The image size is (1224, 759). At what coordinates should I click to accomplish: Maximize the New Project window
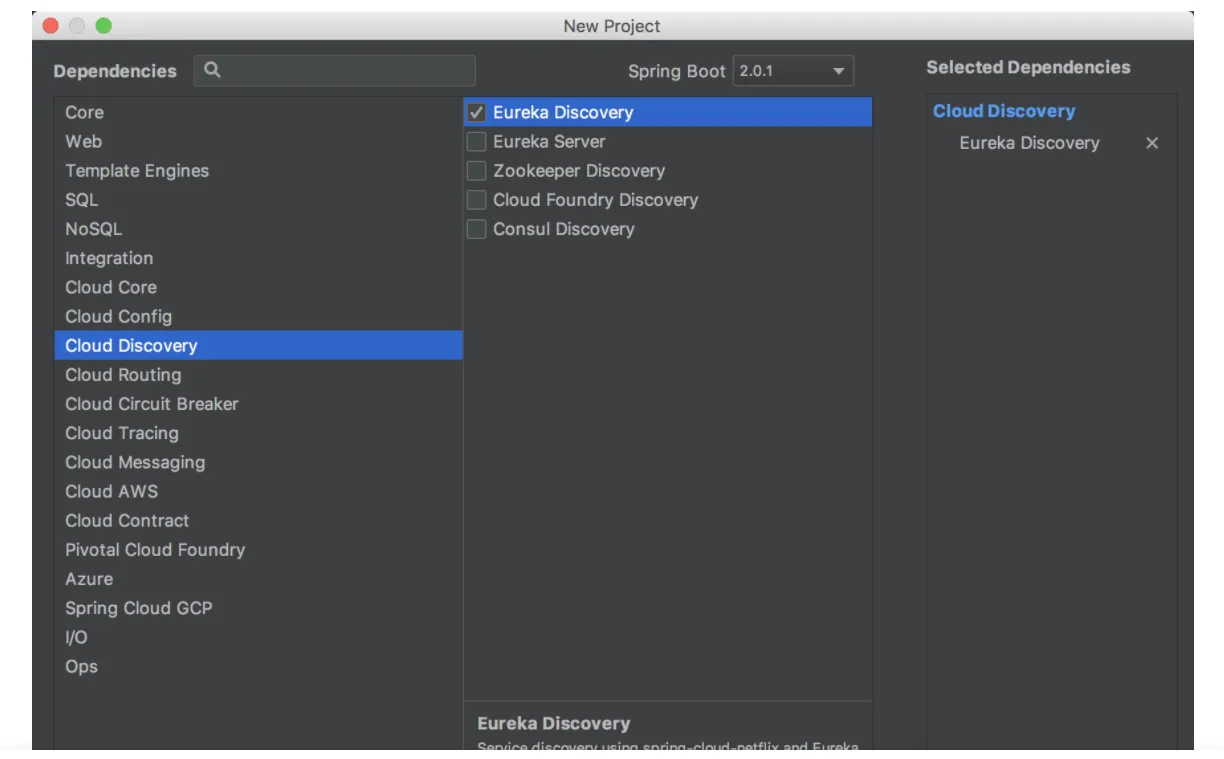[x=103, y=26]
